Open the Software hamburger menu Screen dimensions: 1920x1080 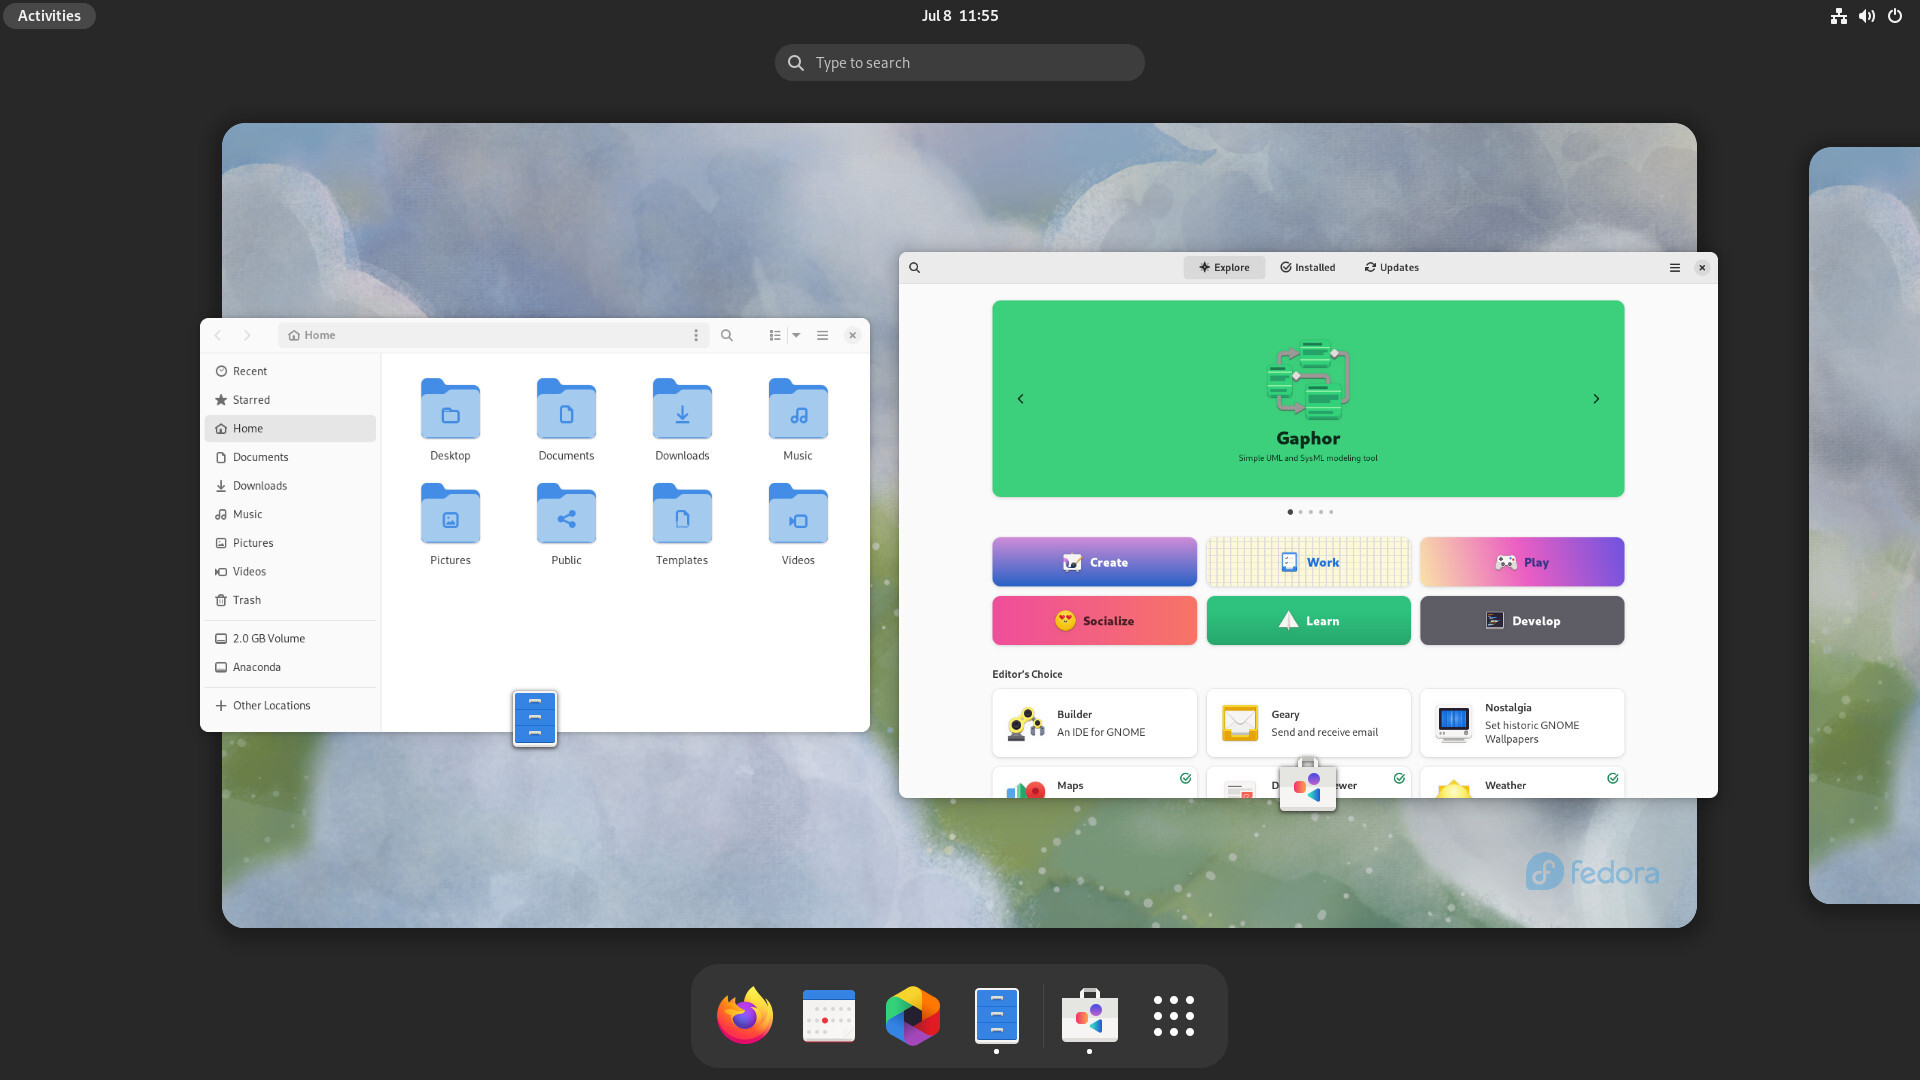point(1674,268)
